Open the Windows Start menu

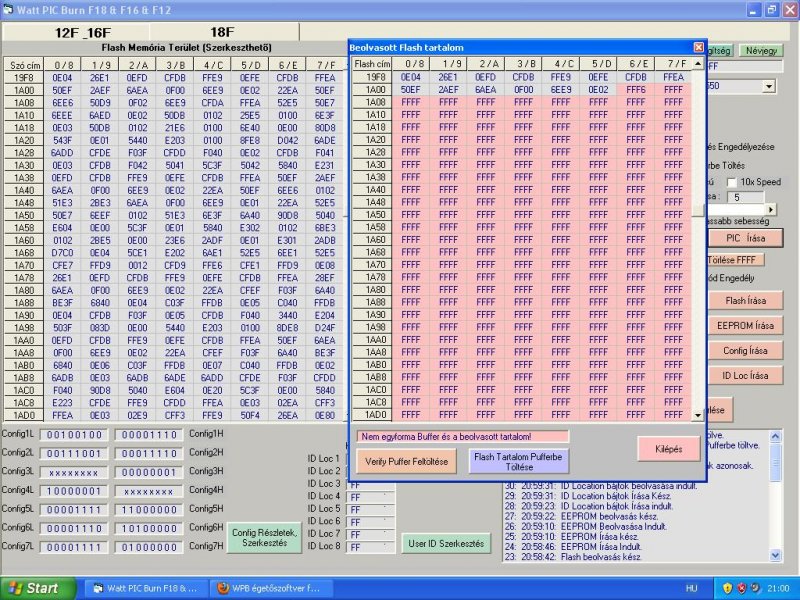tap(38, 588)
